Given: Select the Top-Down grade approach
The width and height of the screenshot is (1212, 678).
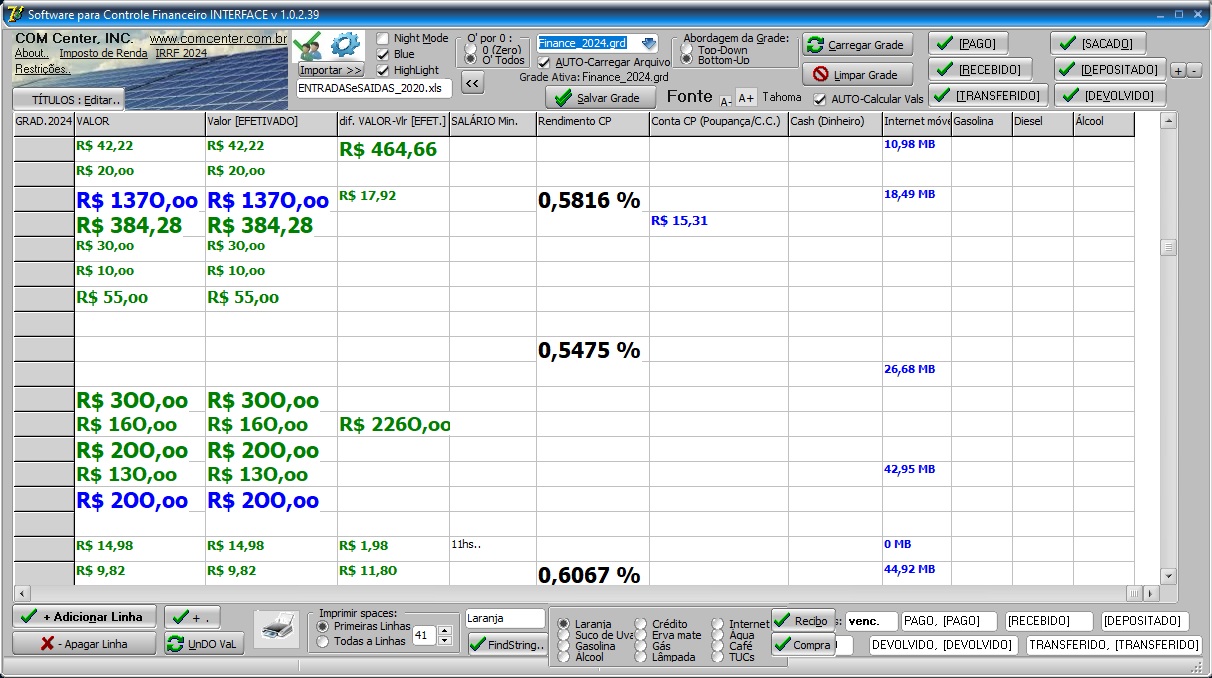Looking at the screenshot, I should point(687,49).
